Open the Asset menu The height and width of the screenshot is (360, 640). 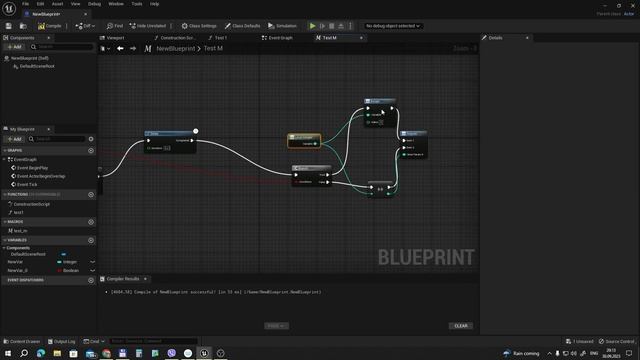tap(57, 4)
